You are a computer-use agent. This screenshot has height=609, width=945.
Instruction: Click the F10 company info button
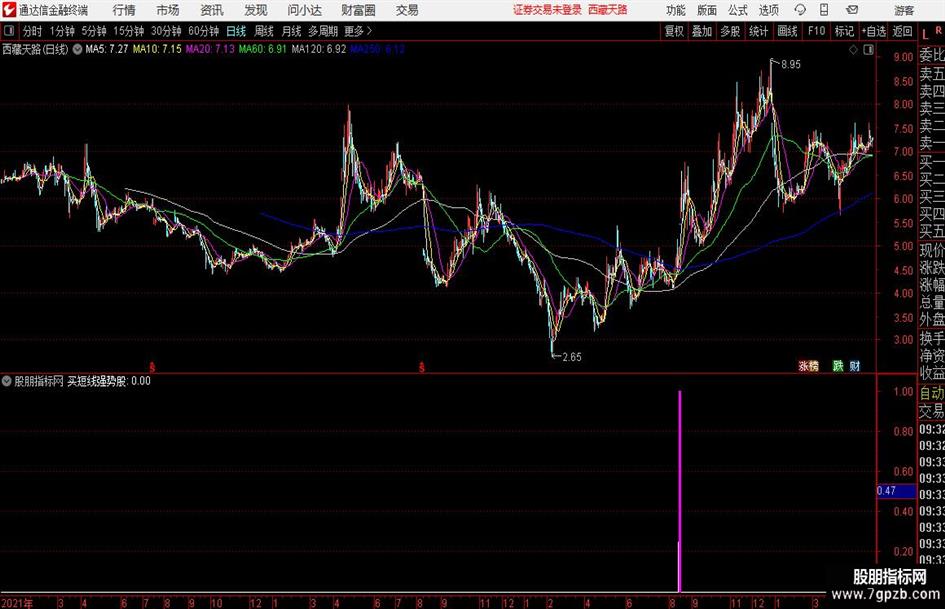(816, 31)
